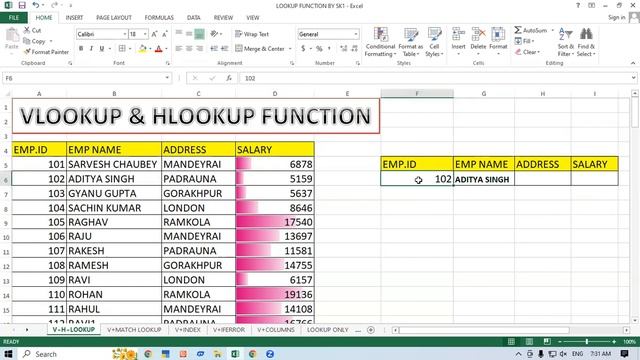Click the Percent Style icon
The height and width of the screenshot is (360, 640).
[319, 49]
